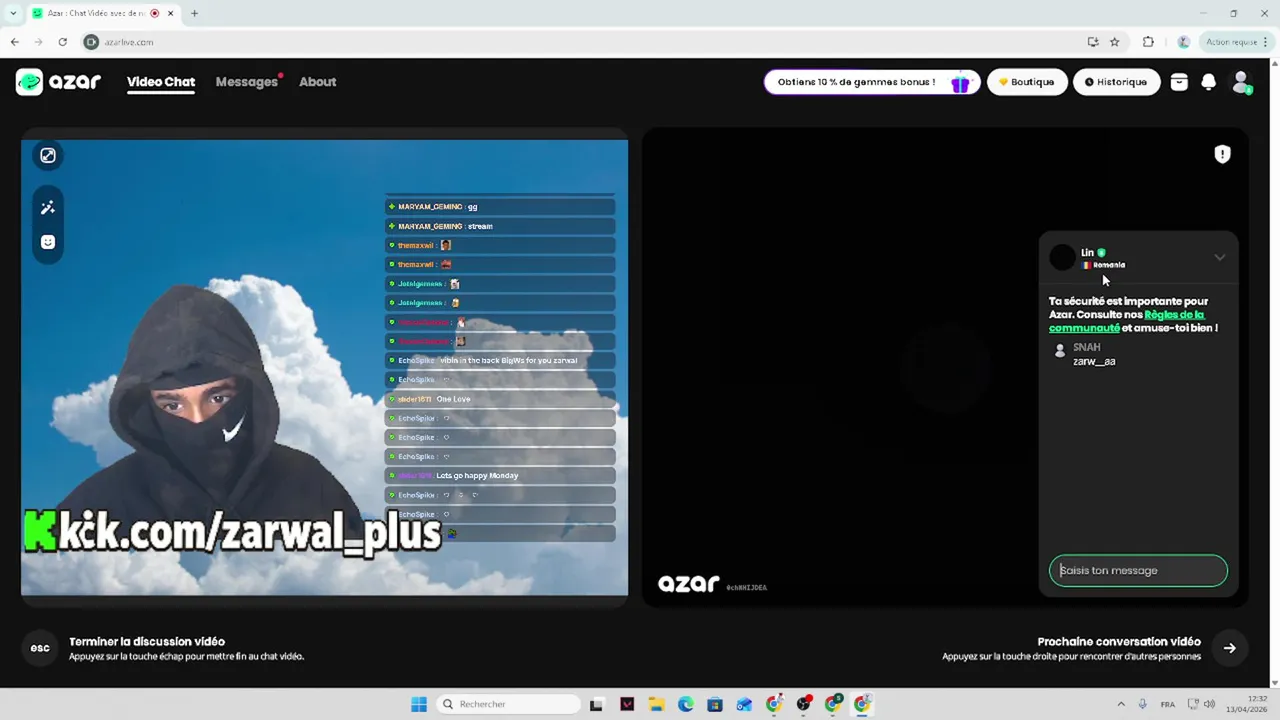Open the face sticker filter icon
1280x720 pixels.
47,242
